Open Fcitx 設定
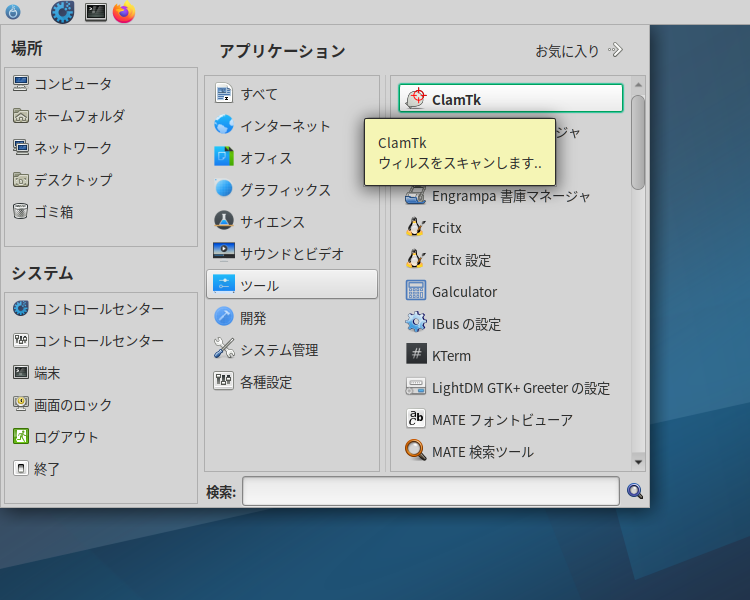 coord(510,259)
